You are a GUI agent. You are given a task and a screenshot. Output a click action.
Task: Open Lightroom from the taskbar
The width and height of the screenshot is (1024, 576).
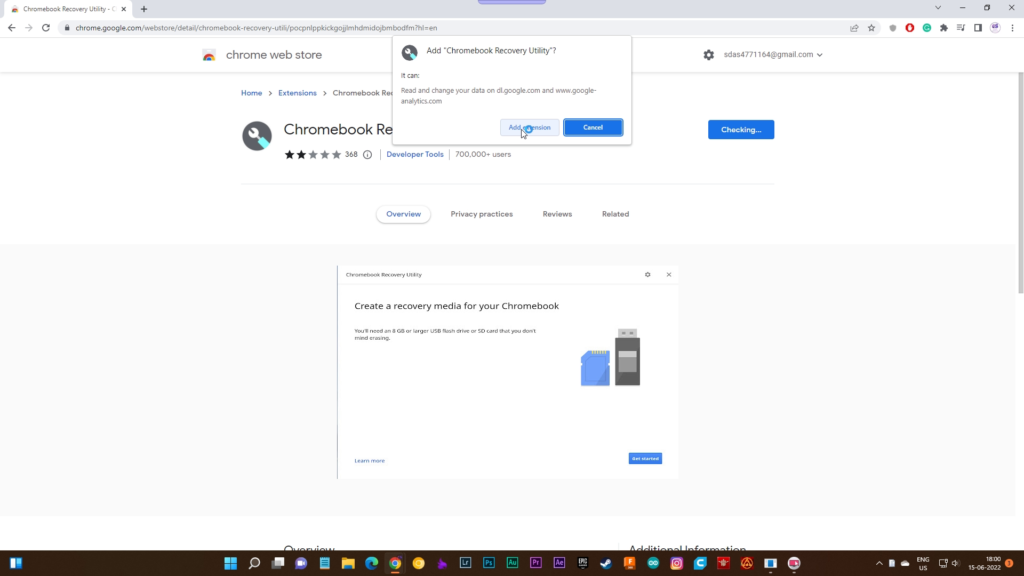tap(465, 563)
